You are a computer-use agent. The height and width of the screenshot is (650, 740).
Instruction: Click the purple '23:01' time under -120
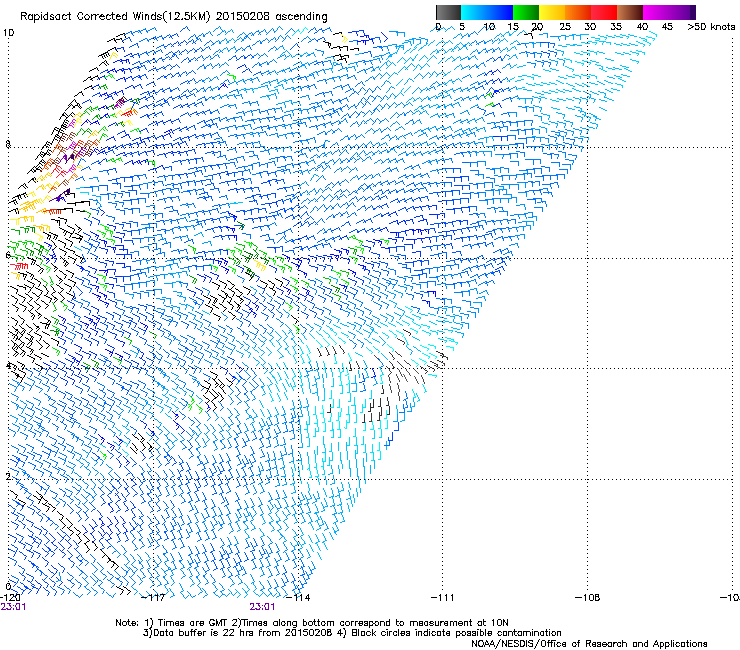(x=13, y=607)
